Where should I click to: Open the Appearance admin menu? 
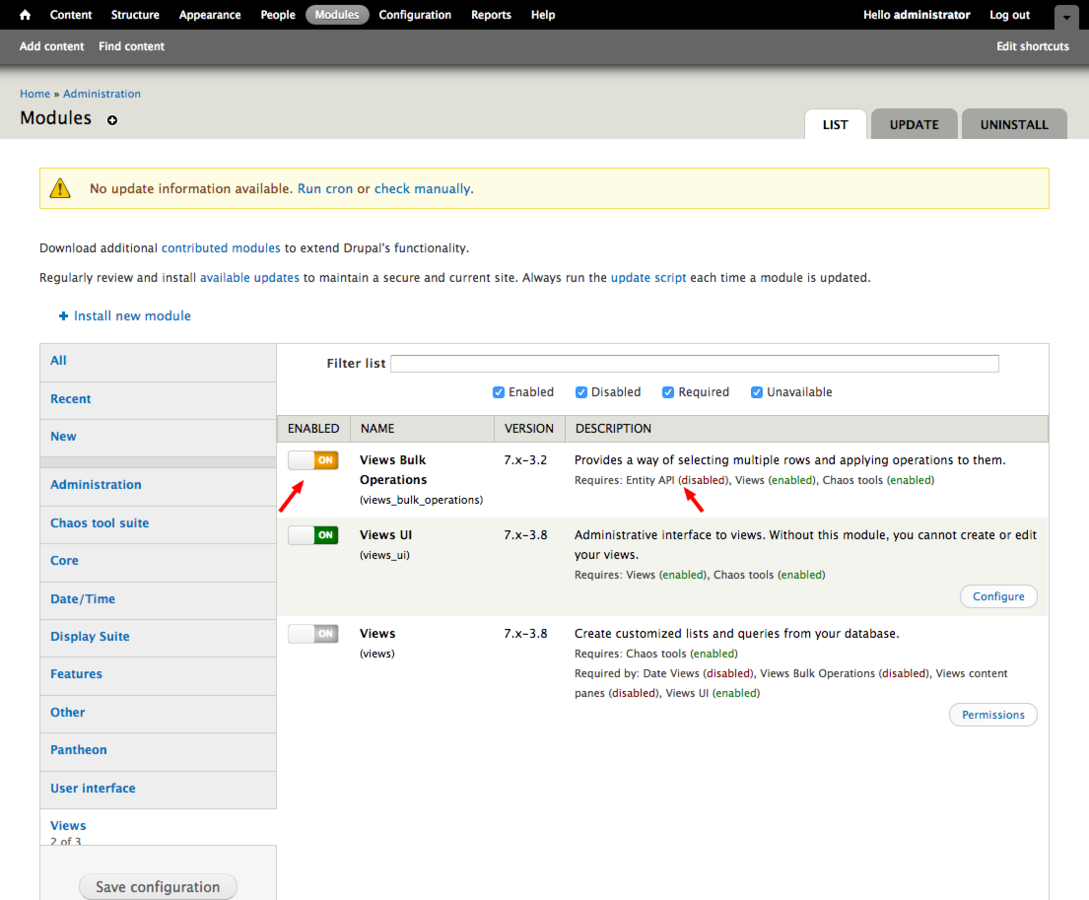tap(210, 15)
